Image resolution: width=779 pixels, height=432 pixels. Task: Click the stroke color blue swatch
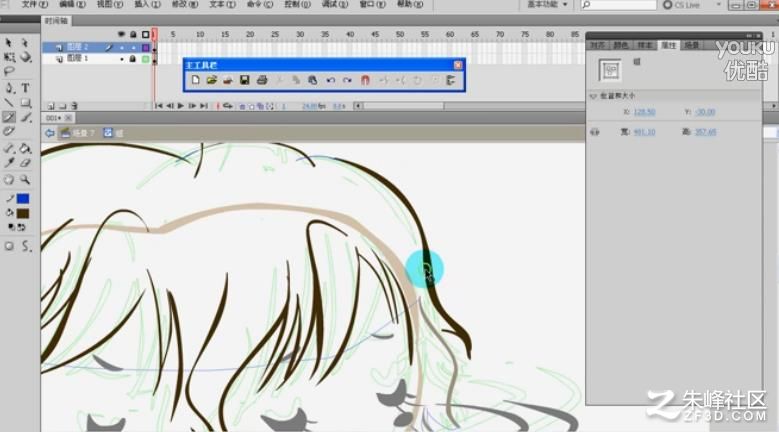tap(23, 199)
